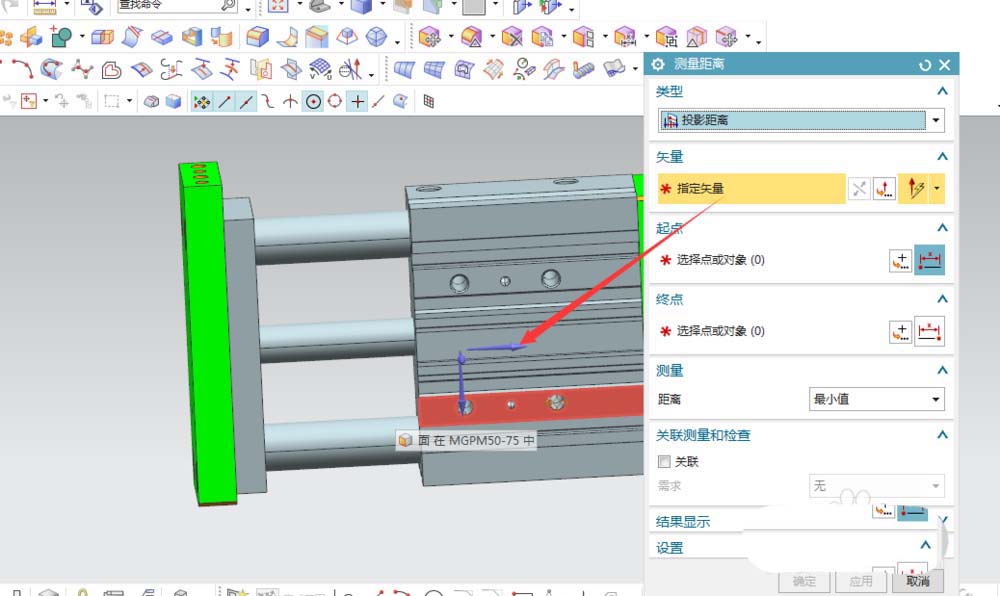1000x596 pixels.
Task: Click the inferred vector icon
Action: (x=915, y=189)
